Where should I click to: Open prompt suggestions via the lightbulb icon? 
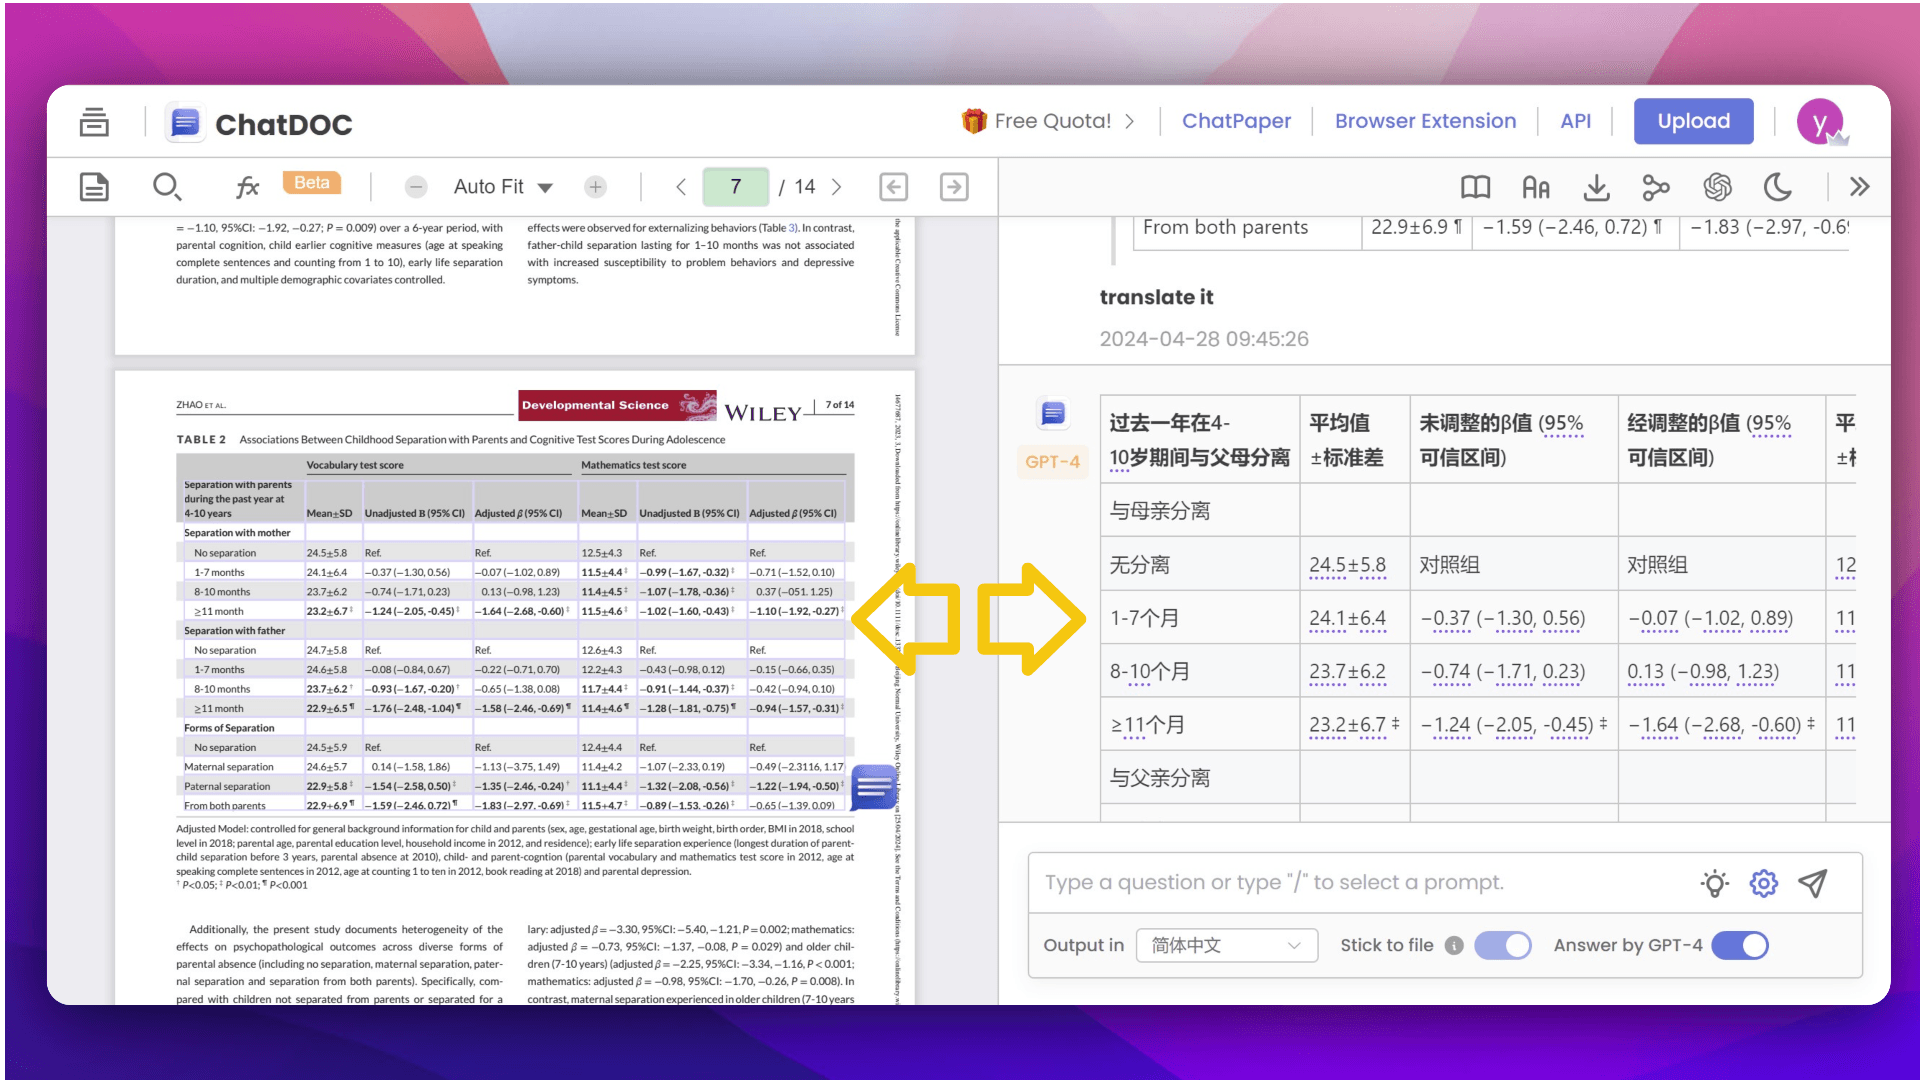point(1714,883)
